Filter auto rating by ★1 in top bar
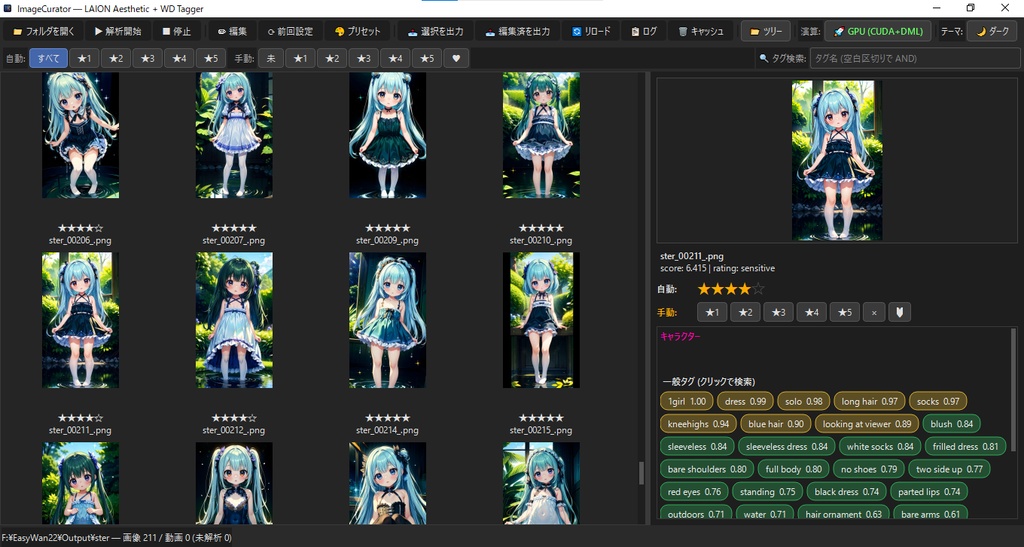 (x=84, y=58)
